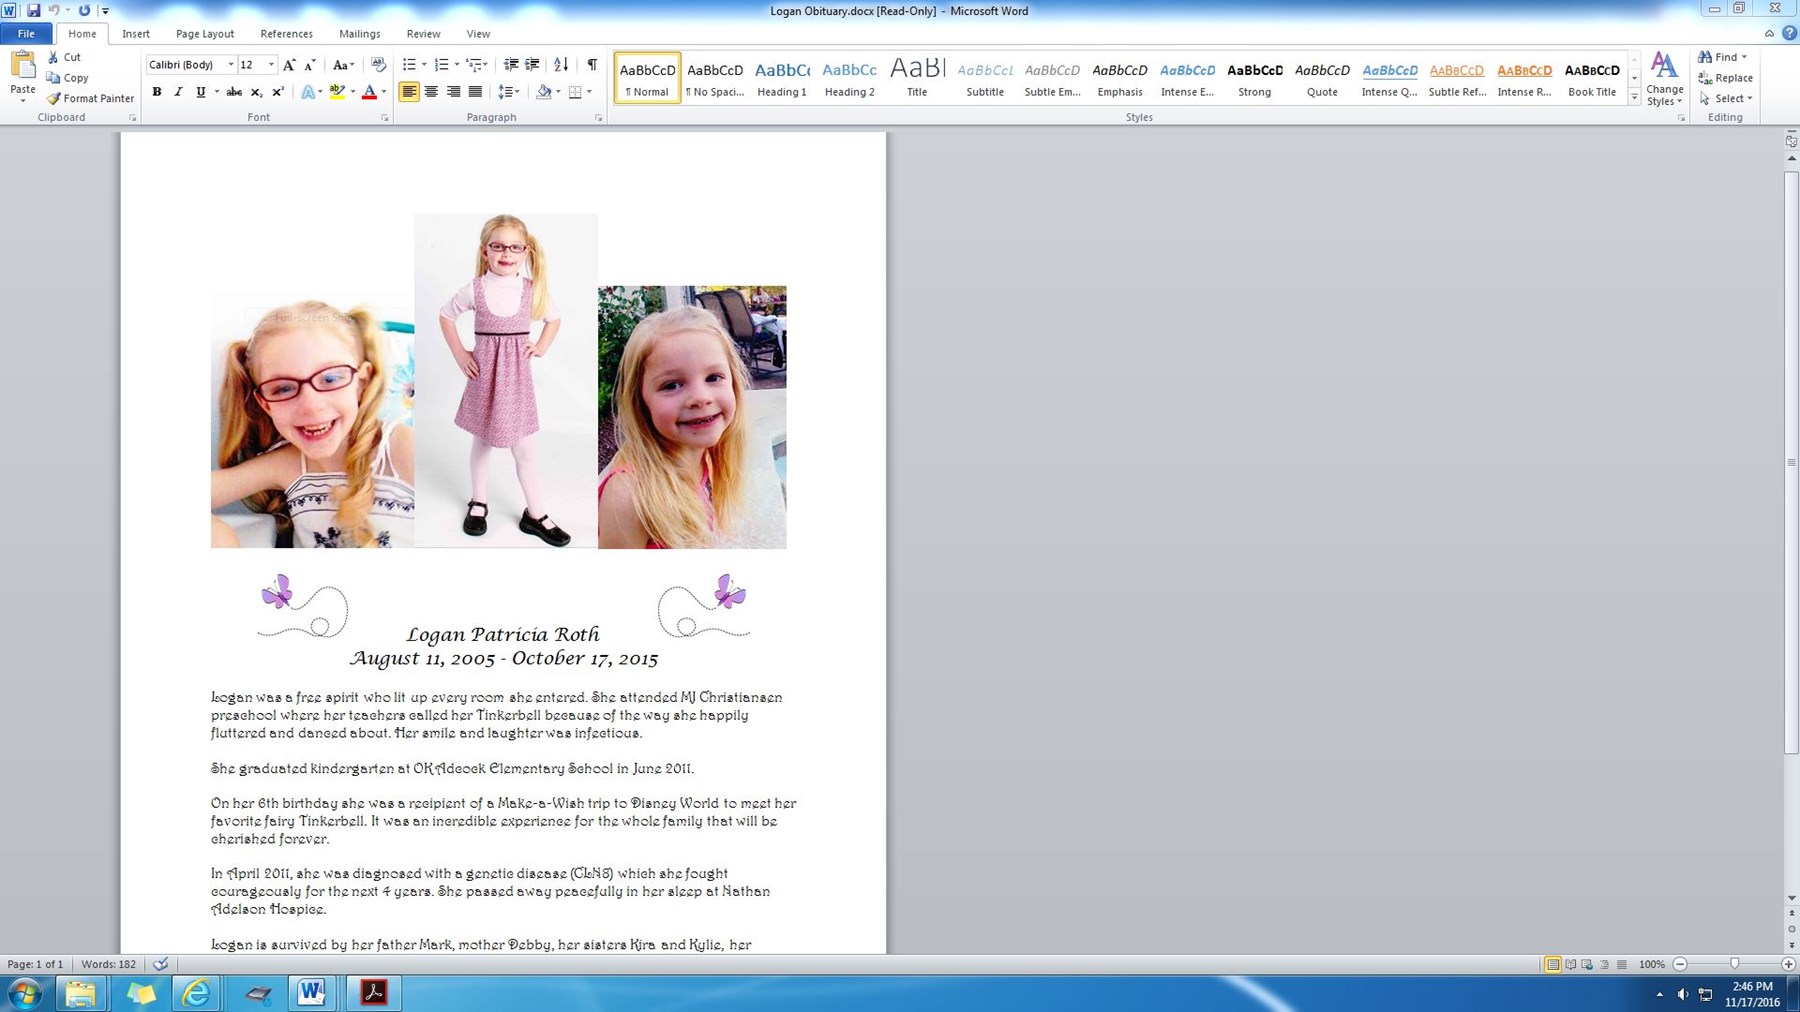This screenshot has width=1800, height=1012.
Task: Toggle underline on selected text
Action: click(x=199, y=92)
